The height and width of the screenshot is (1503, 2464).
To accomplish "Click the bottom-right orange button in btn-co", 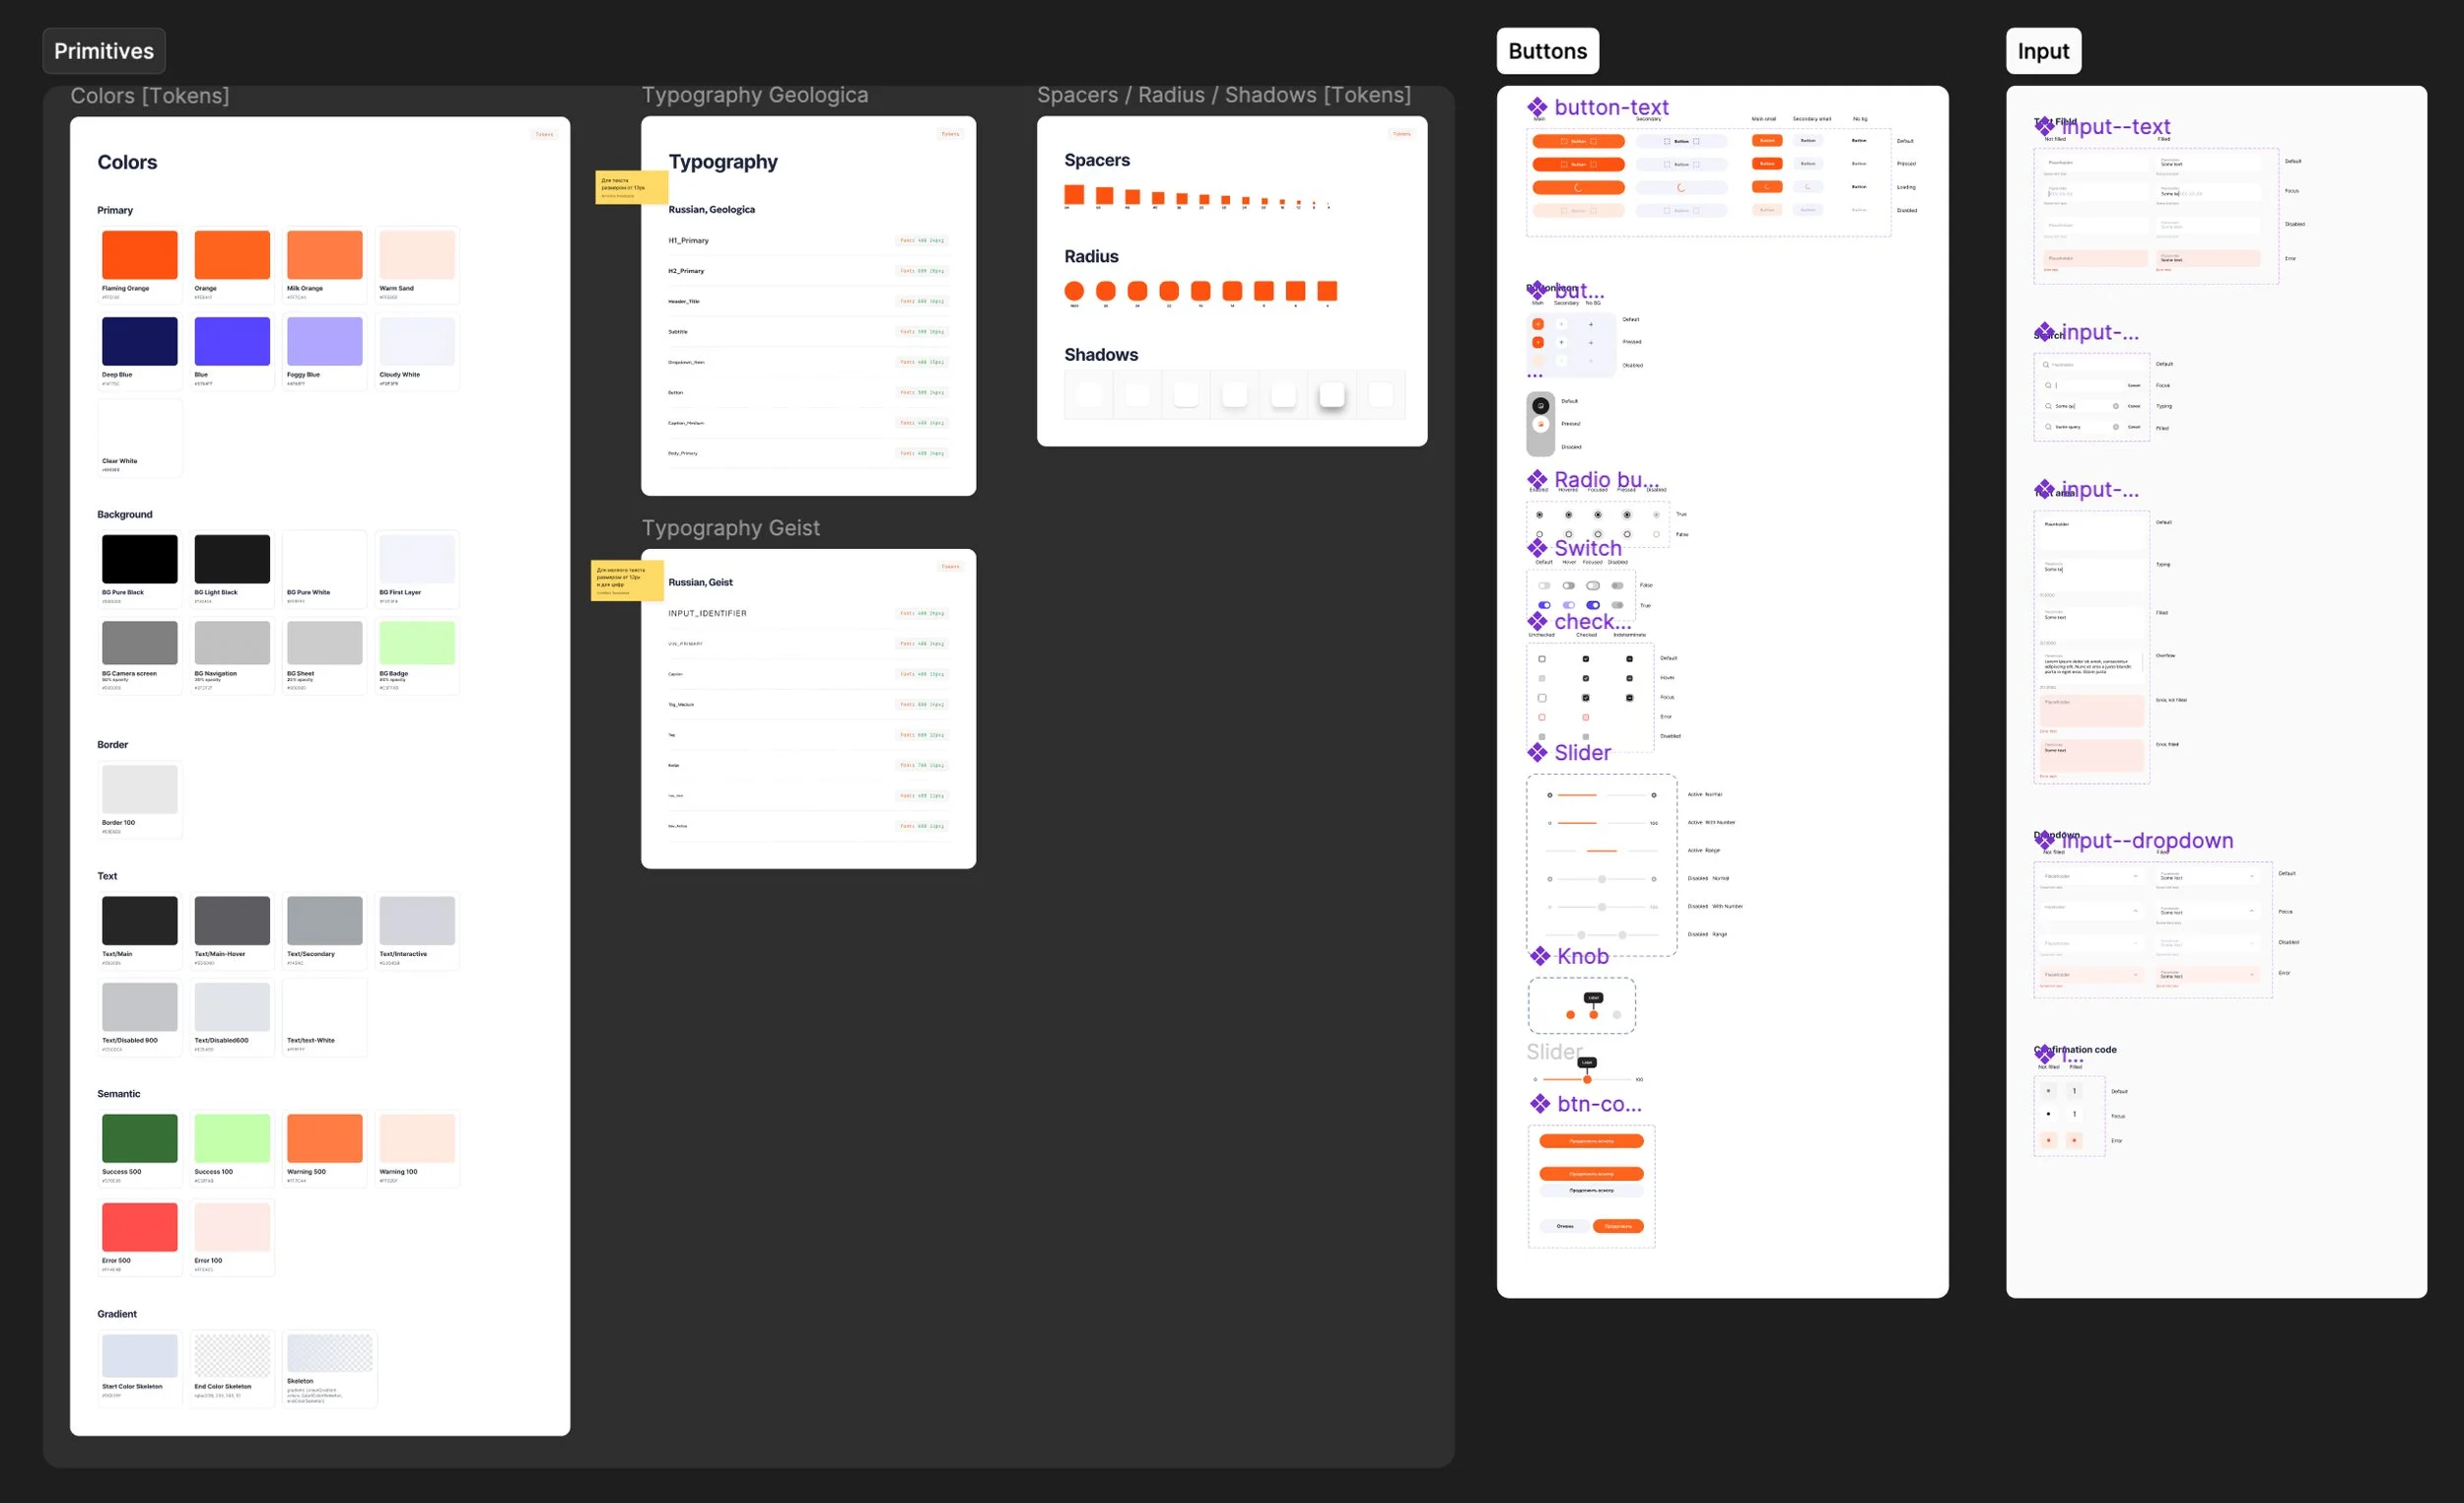I will 1617,1226.
